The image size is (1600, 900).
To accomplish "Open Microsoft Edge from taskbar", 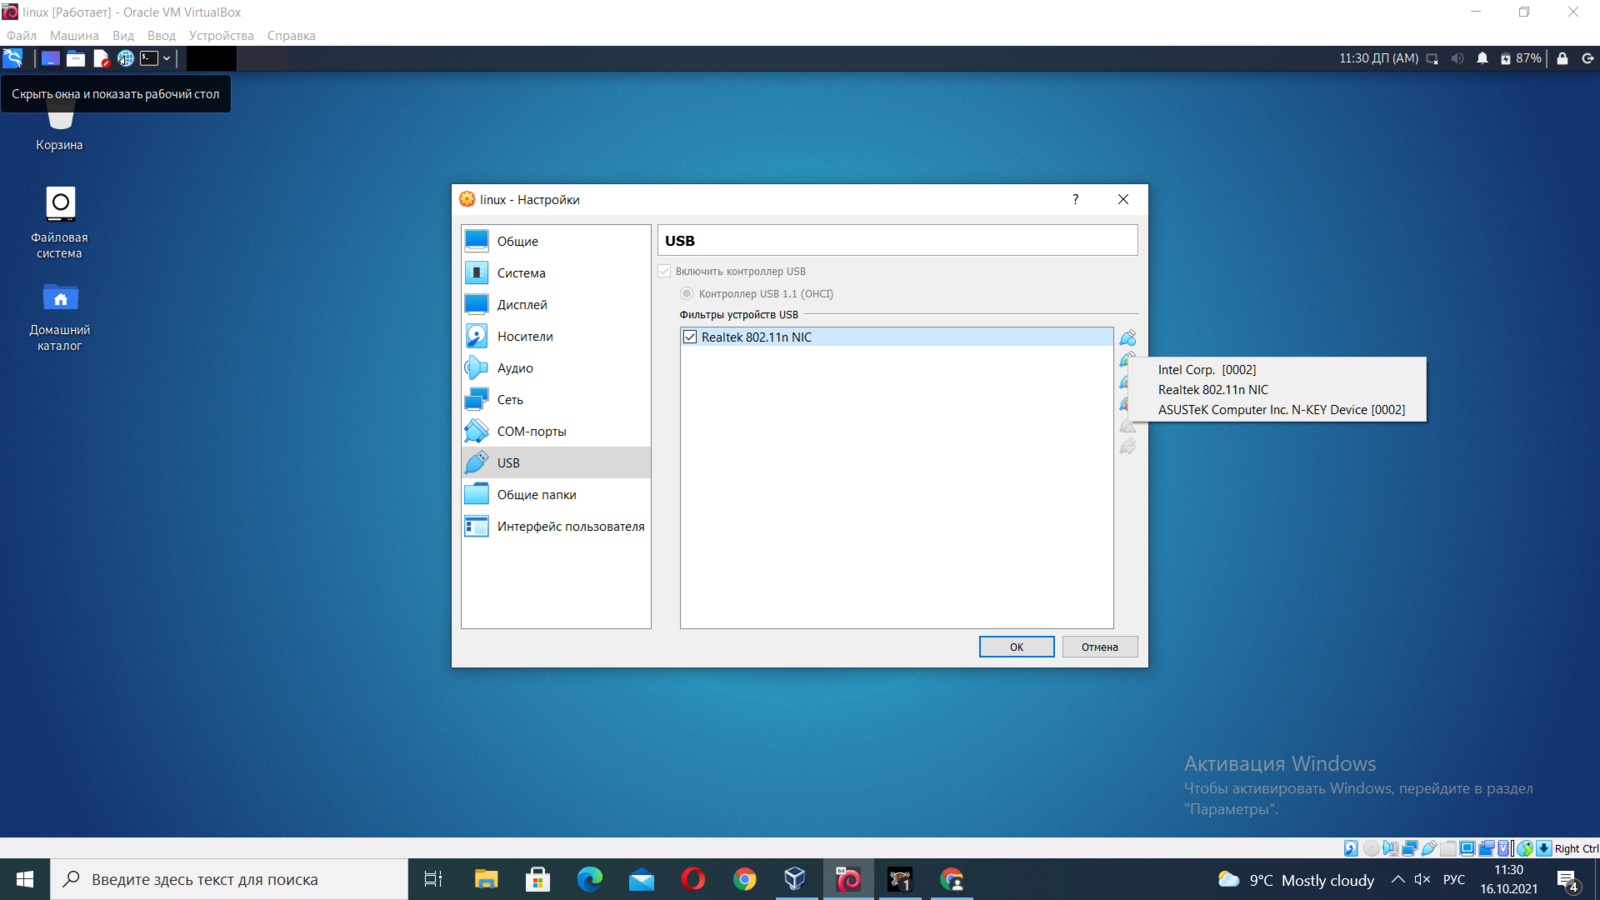I will [590, 879].
